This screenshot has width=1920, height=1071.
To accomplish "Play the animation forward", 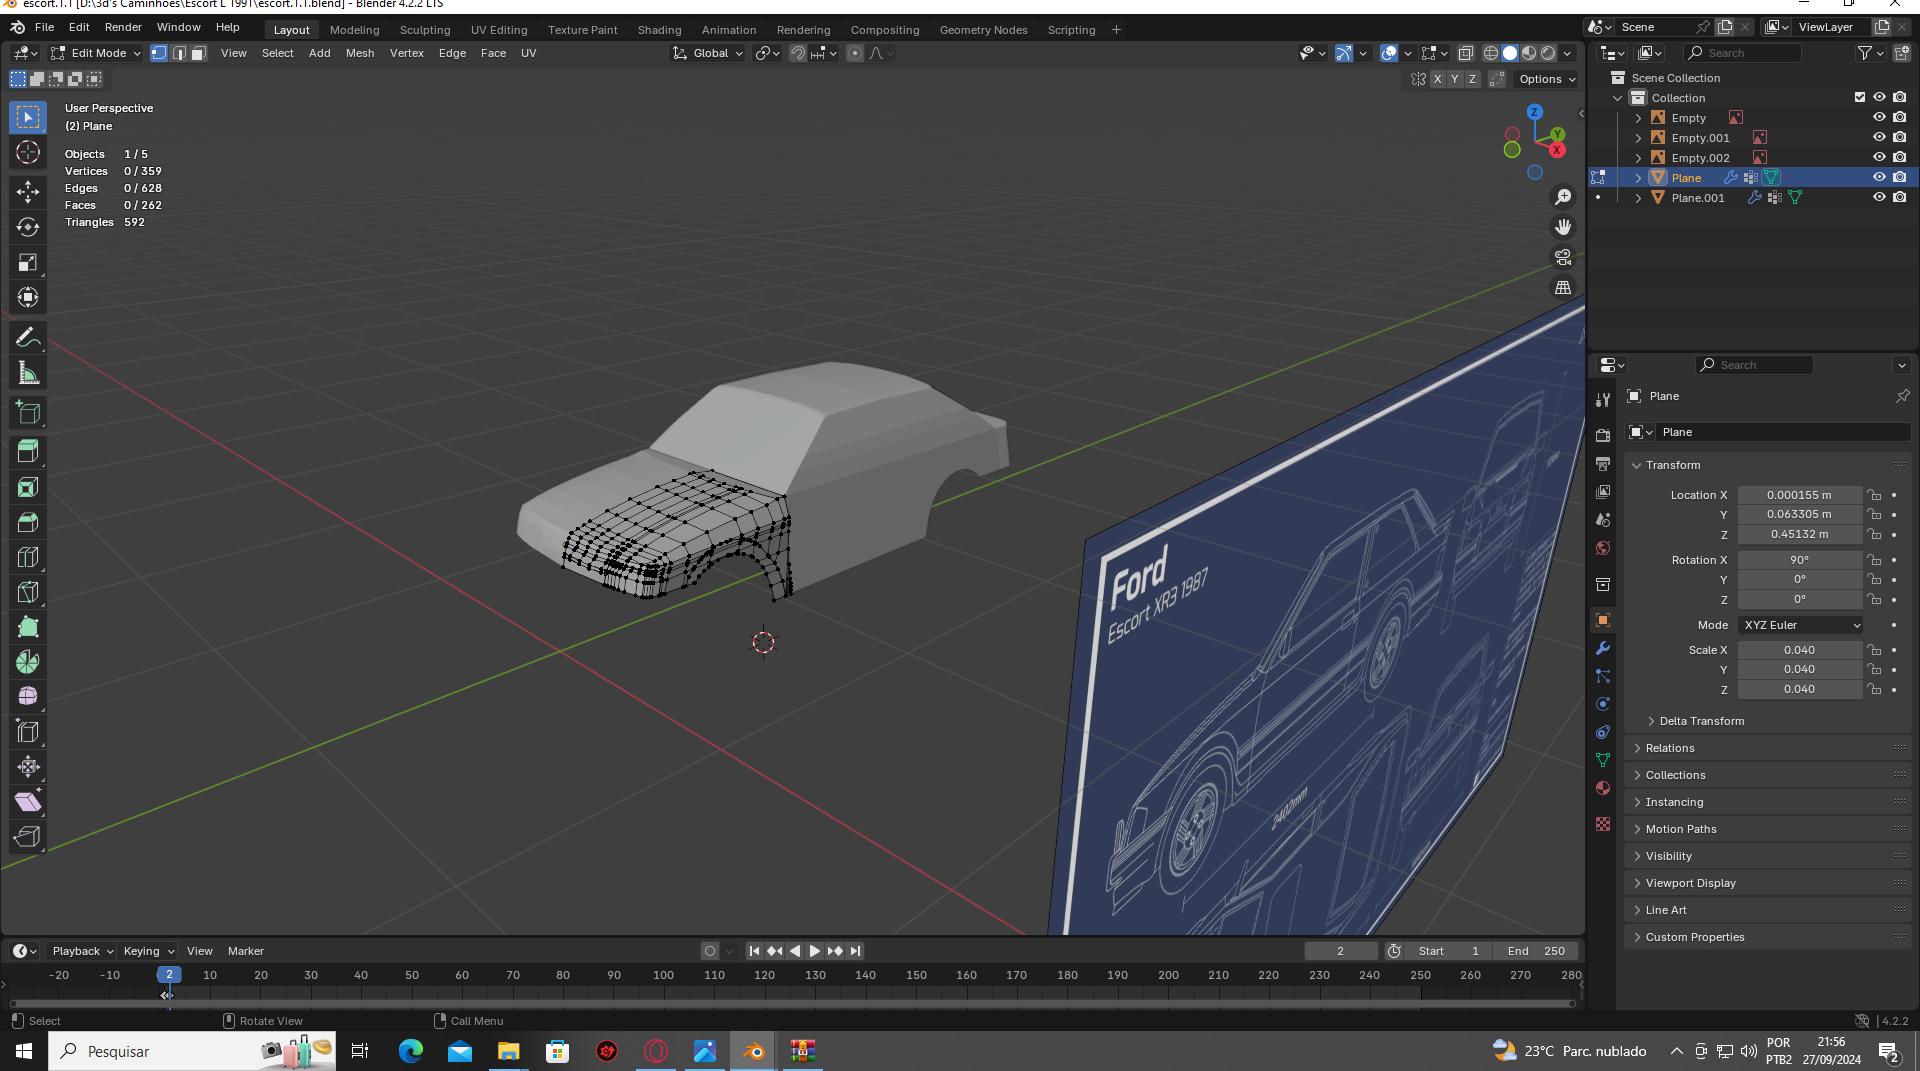I will pyautogui.click(x=814, y=951).
